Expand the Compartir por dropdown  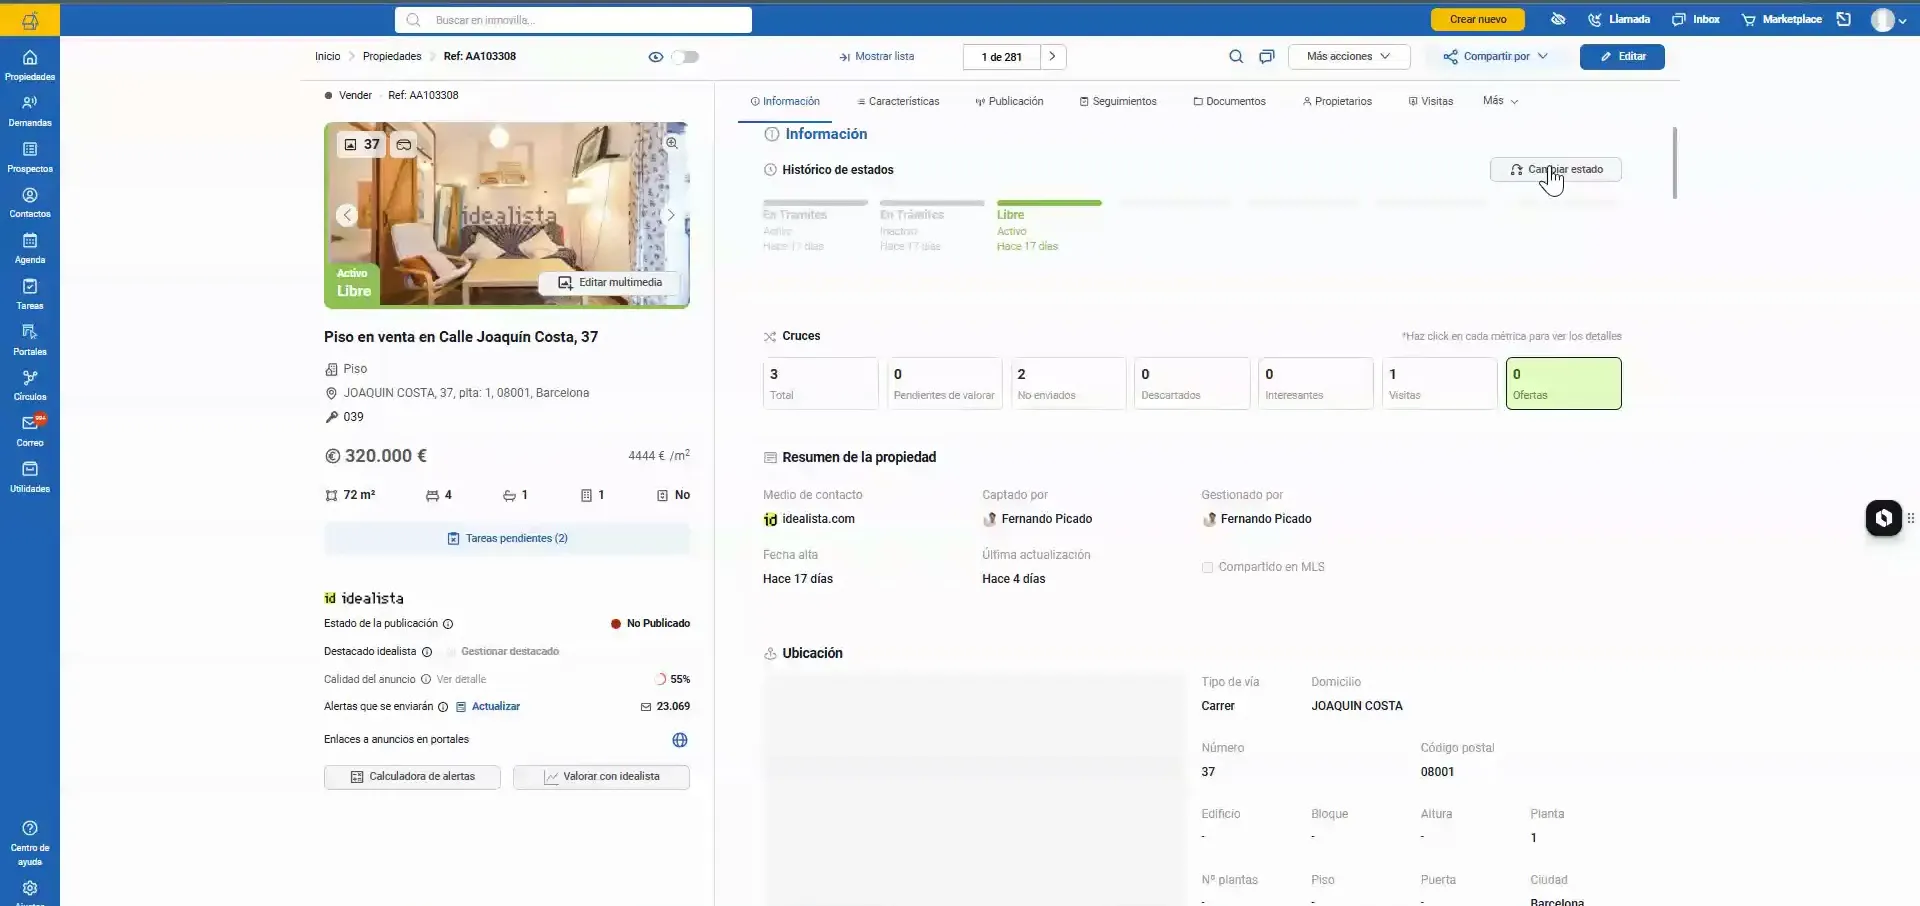click(x=1496, y=57)
